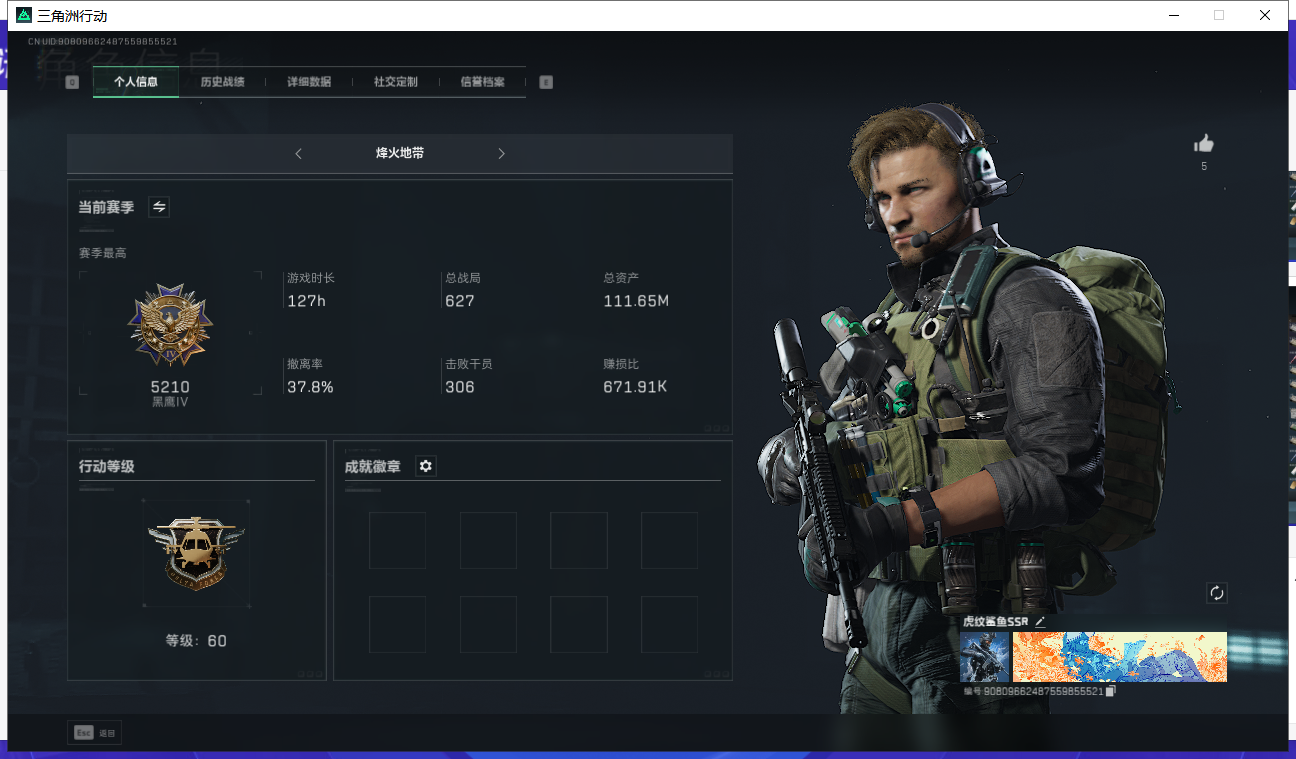This screenshot has height=759, width=1296.
Task: Click the 当前赛季 heading
Action: coord(106,207)
